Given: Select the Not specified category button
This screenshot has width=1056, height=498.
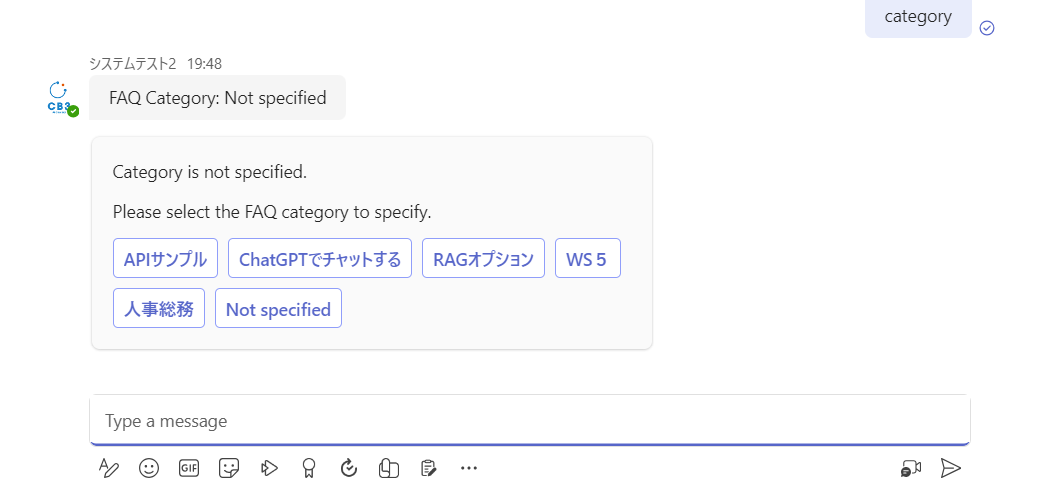Looking at the screenshot, I should (x=278, y=309).
